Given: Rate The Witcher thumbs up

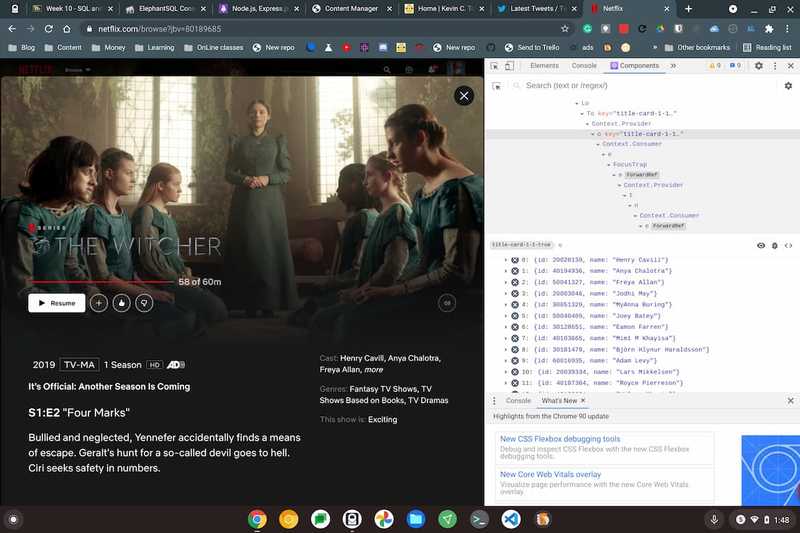Looking at the screenshot, I should click(x=121, y=303).
